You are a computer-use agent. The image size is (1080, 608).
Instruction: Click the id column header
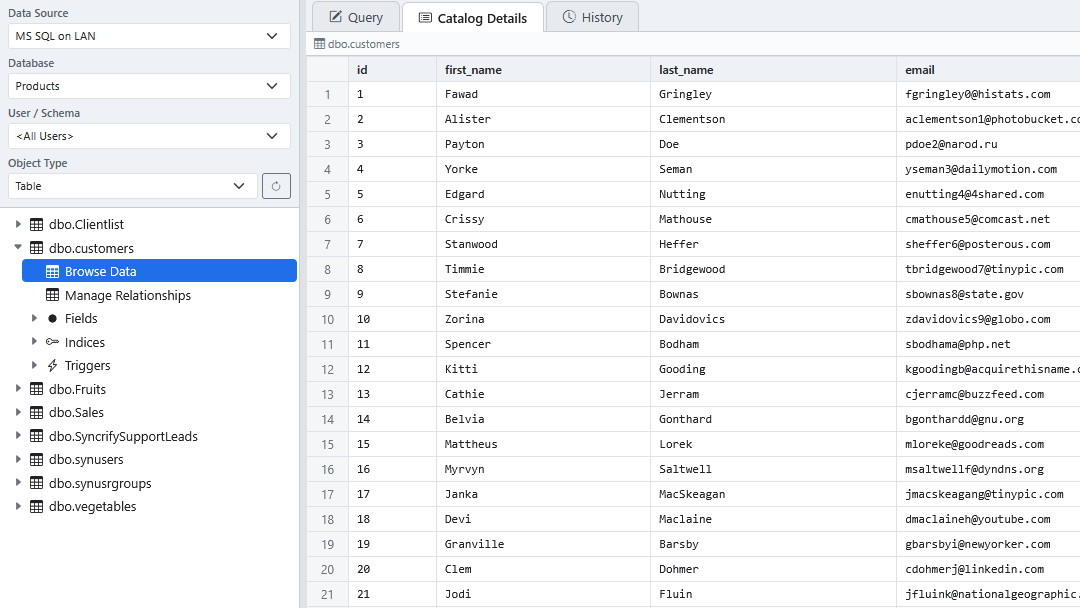392,70
